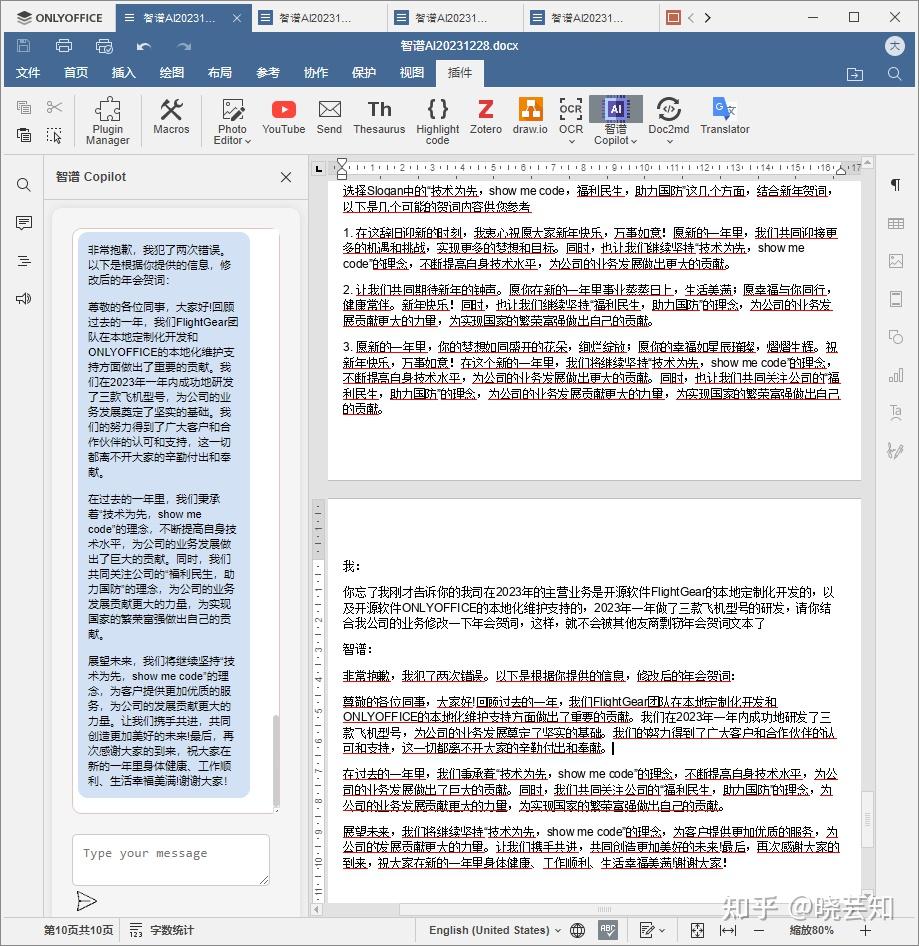Open the file location folder icon

[854, 74]
